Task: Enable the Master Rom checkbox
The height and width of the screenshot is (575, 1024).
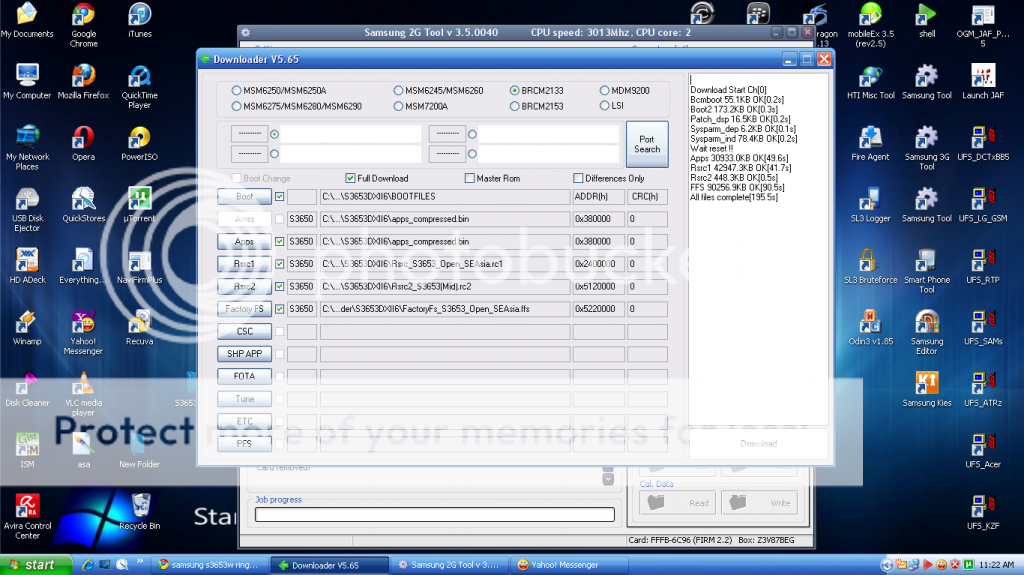Action: coord(470,178)
